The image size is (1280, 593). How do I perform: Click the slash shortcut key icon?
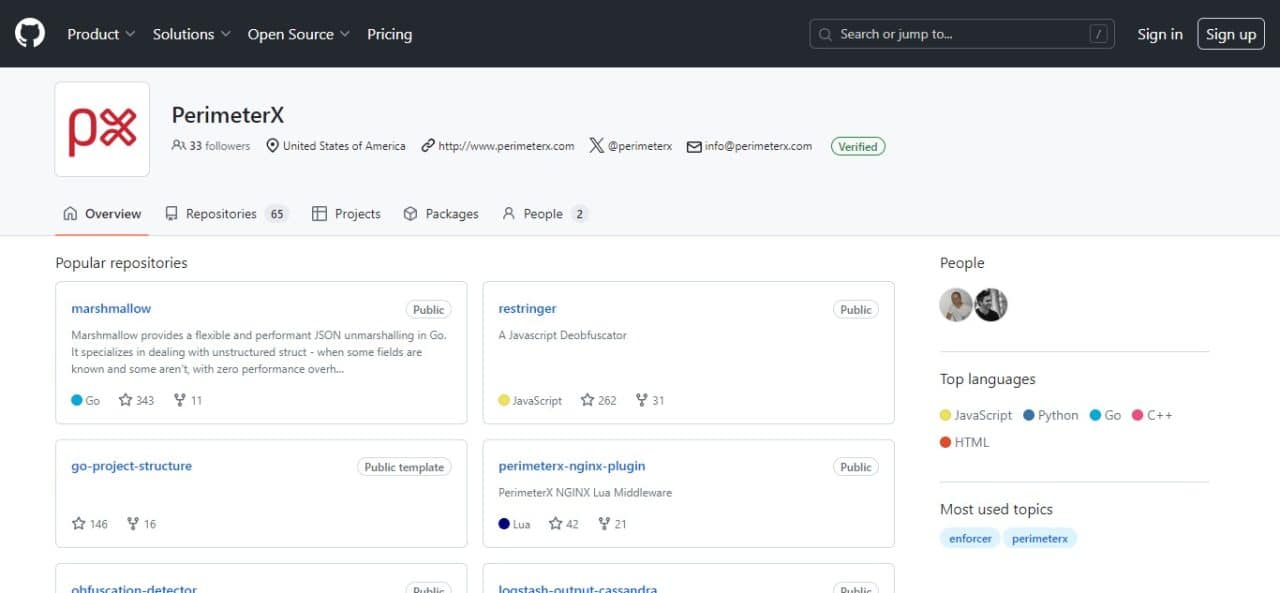click(x=1099, y=34)
